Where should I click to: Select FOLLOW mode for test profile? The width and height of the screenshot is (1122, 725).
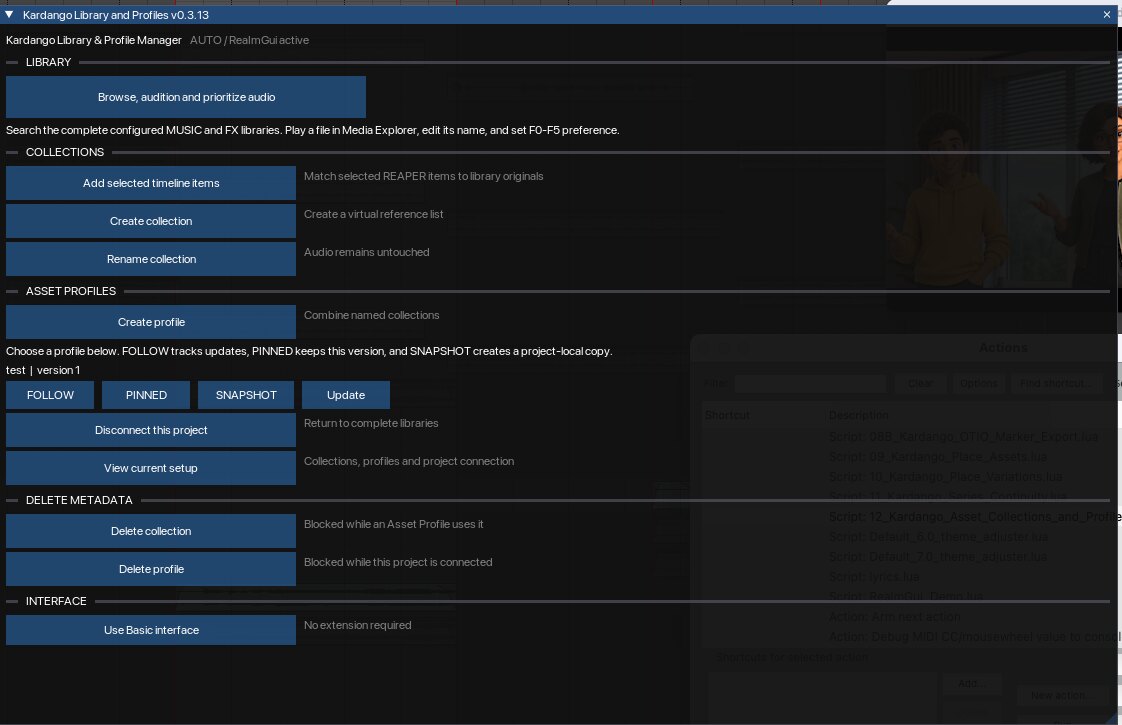tap(50, 395)
